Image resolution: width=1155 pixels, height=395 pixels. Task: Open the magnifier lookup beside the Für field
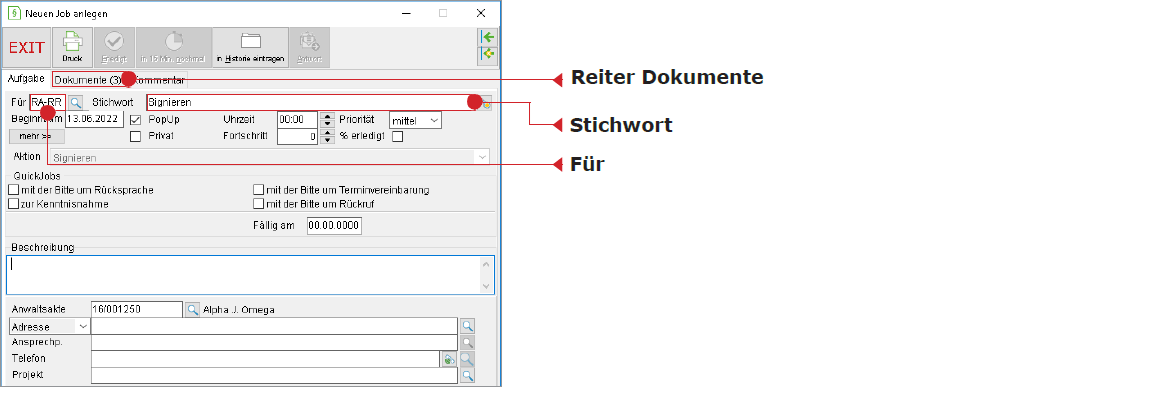[x=75, y=102]
